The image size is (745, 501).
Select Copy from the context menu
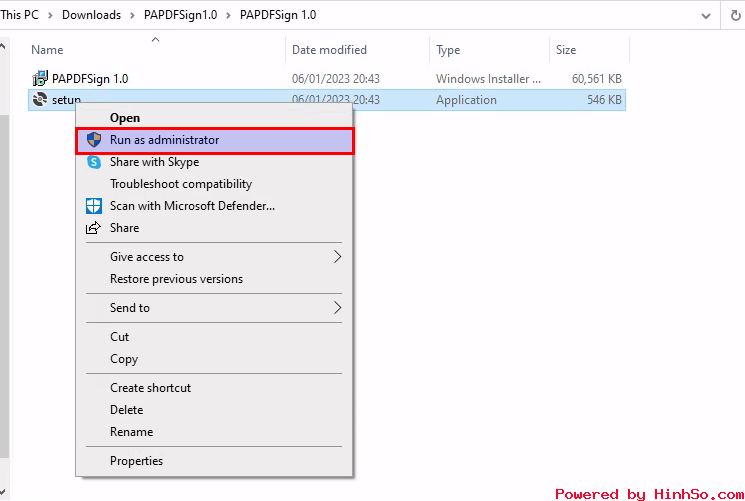click(x=214, y=359)
